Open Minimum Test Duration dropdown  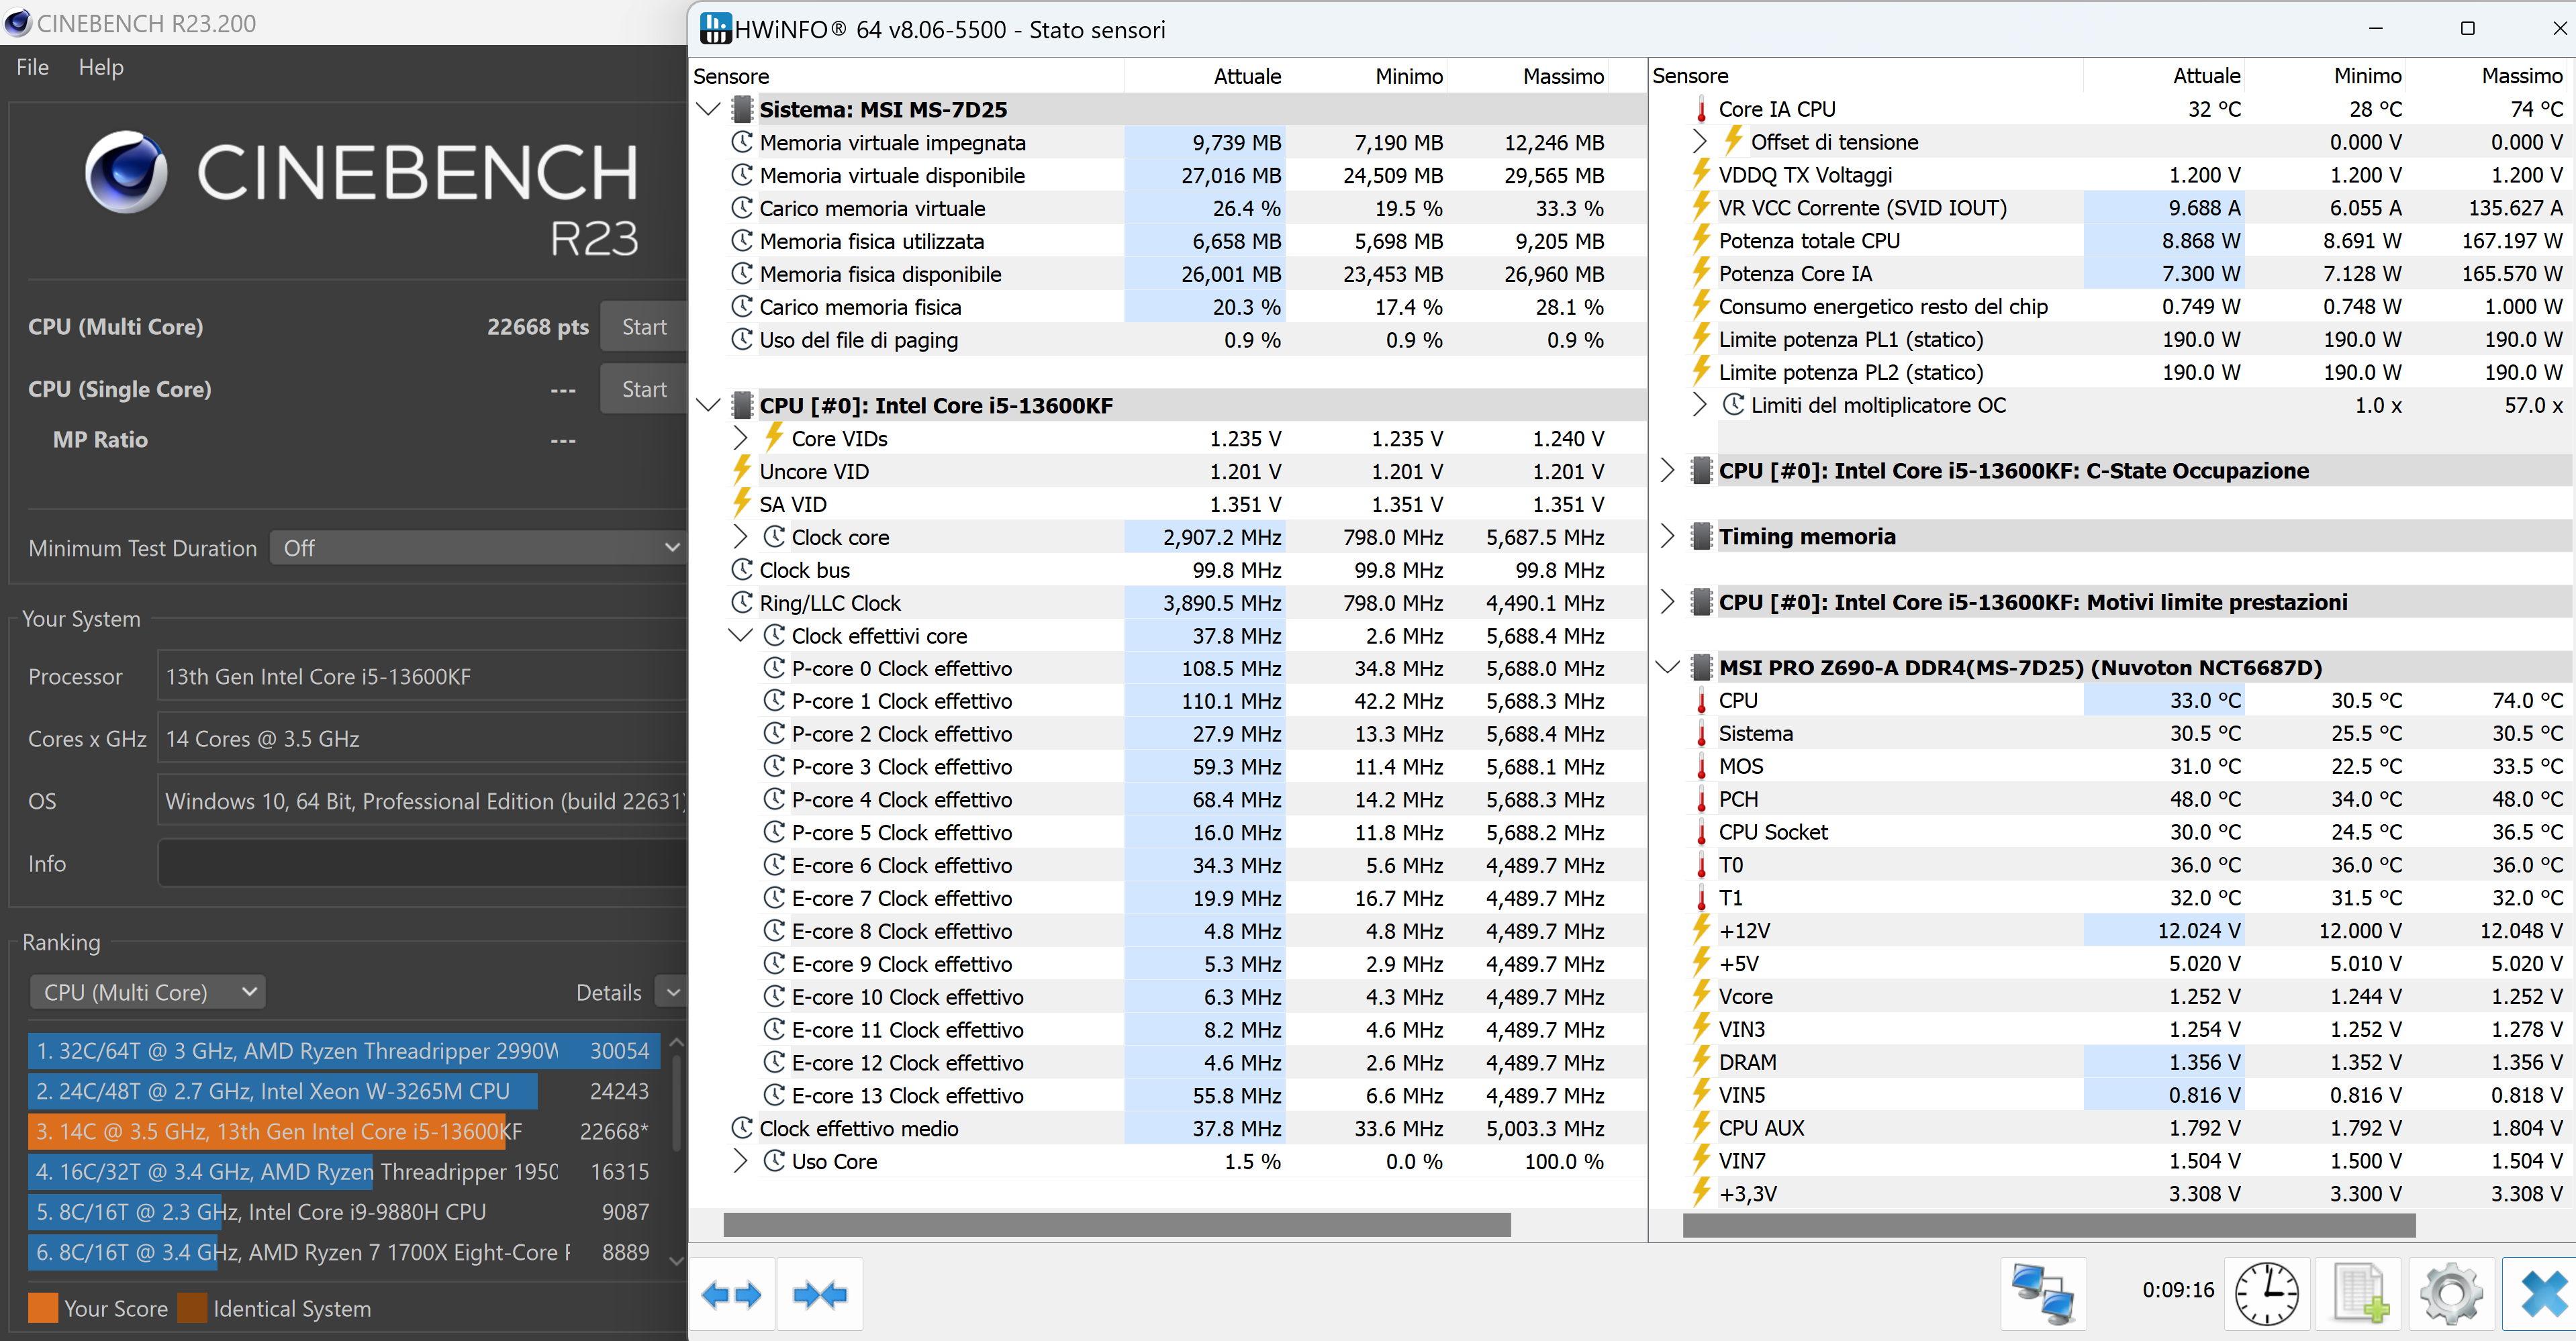point(477,548)
